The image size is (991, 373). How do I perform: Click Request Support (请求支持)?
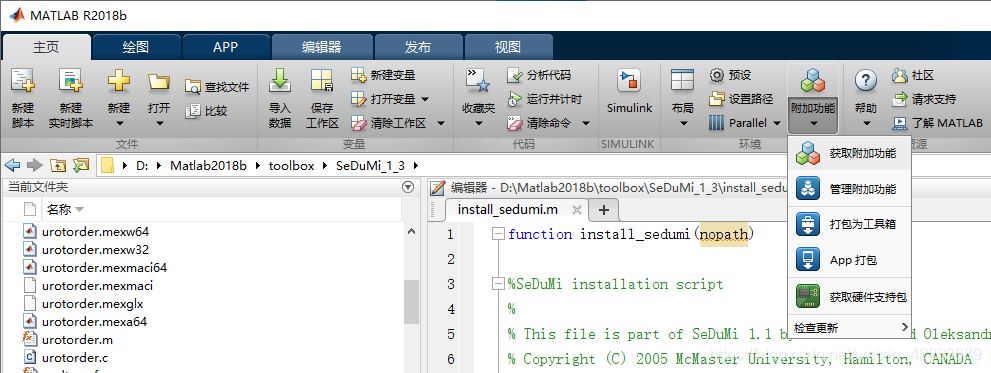coord(923,99)
